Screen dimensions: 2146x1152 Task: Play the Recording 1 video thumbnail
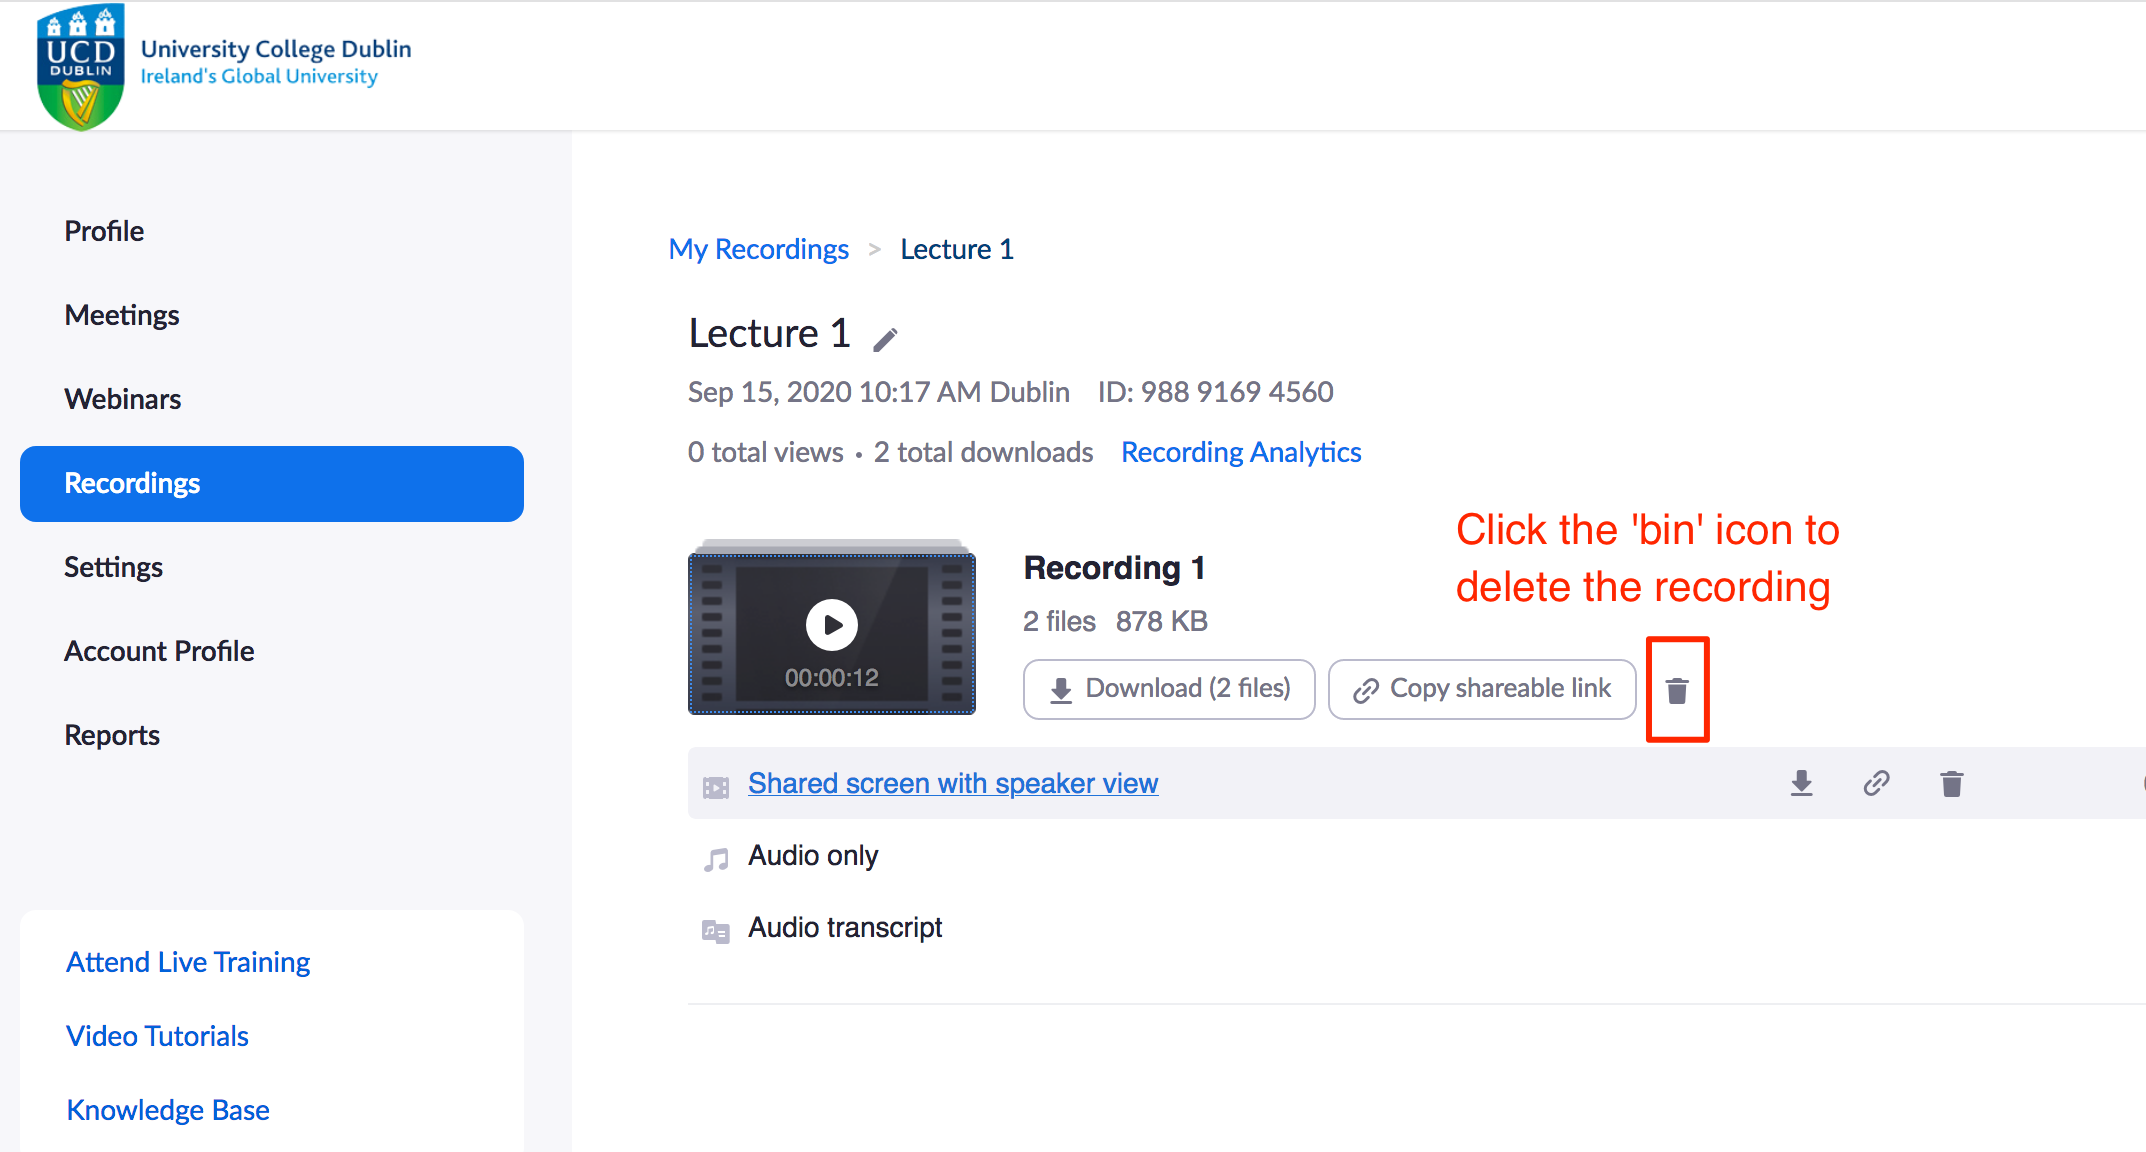point(832,626)
